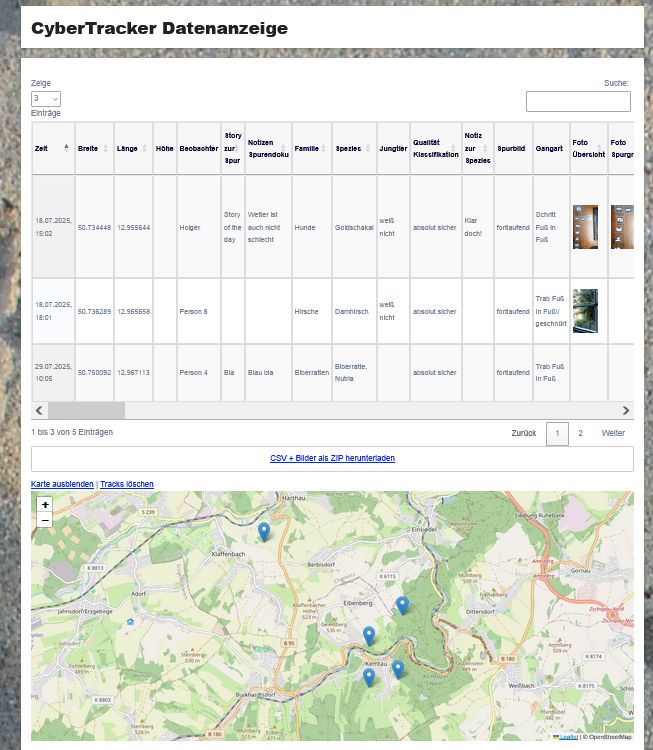The image size is (653, 750).
Task: Zoom out on the map
Action: click(x=45, y=521)
